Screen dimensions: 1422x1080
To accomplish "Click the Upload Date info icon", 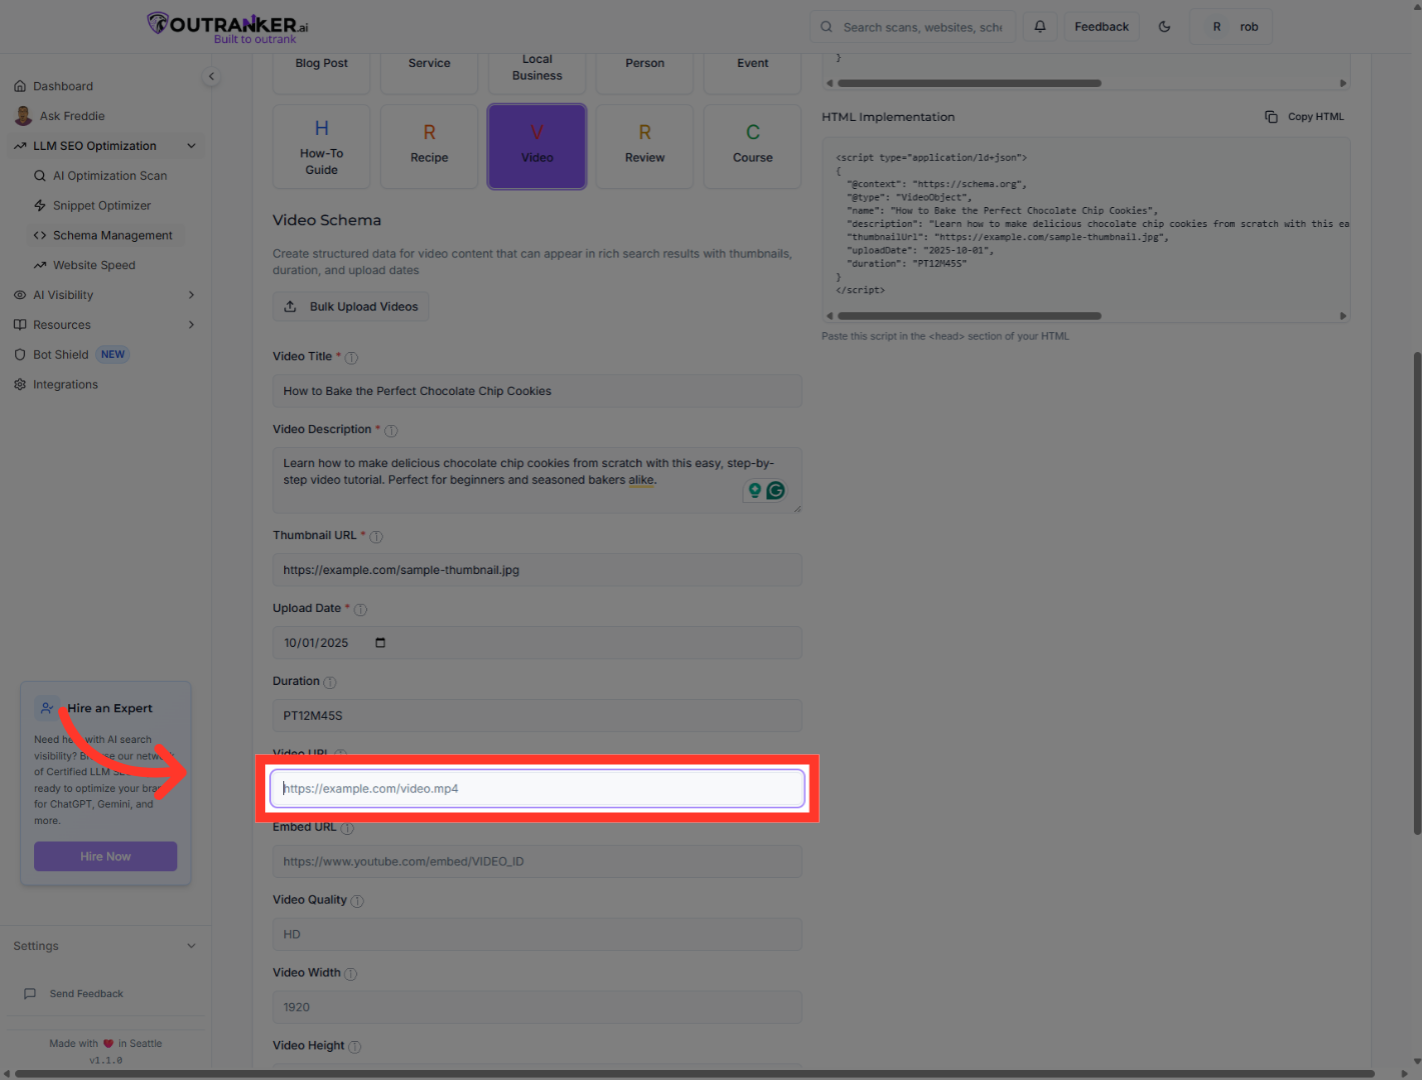I will tap(360, 610).
